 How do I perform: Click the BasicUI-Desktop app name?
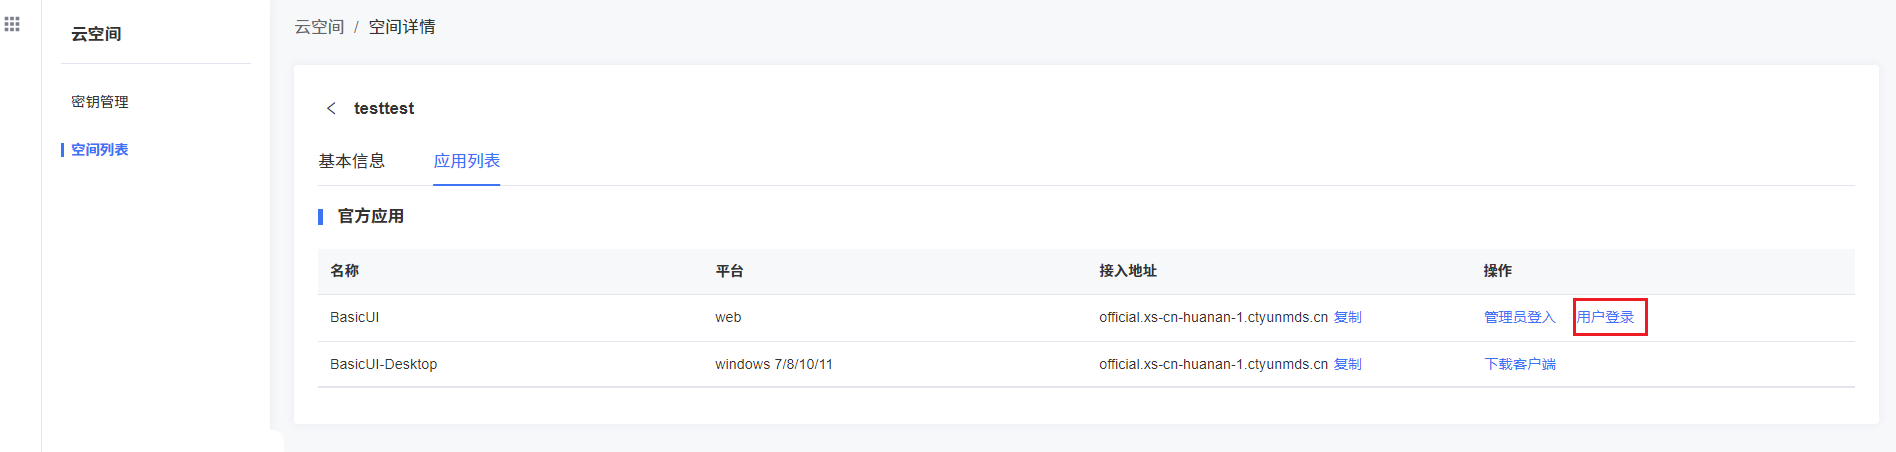[x=383, y=364]
